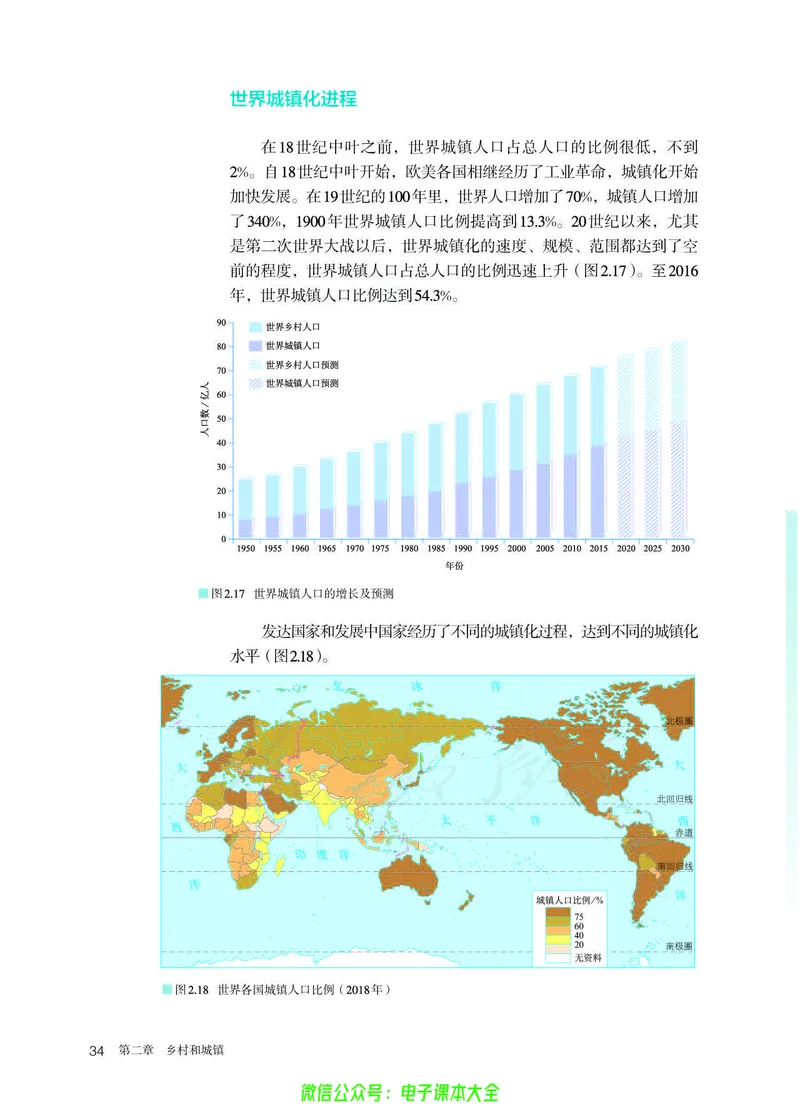Click the x-axis year label 2030
The width and height of the screenshot is (800, 1120).
tap(681, 549)
